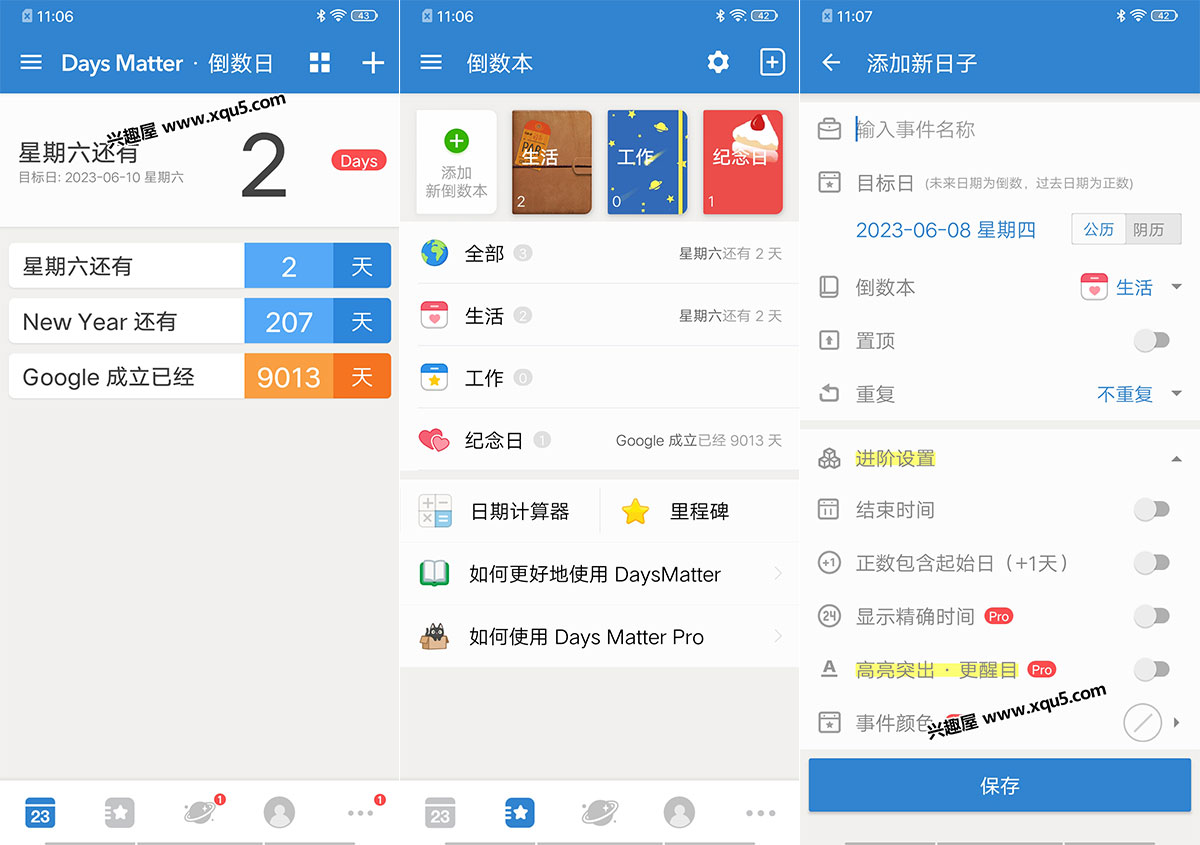Go back from the 添加新日子 screen
This screenshot has width=1200, height=845.
[831, 63]
